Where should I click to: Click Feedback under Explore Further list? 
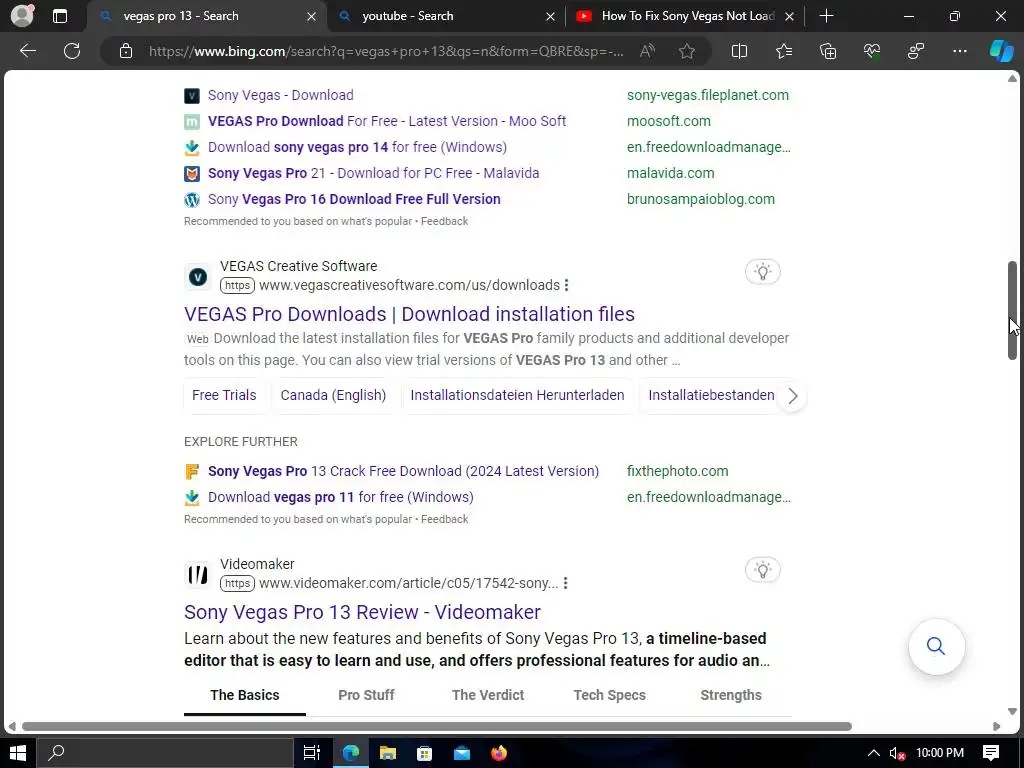click(444, 519)
